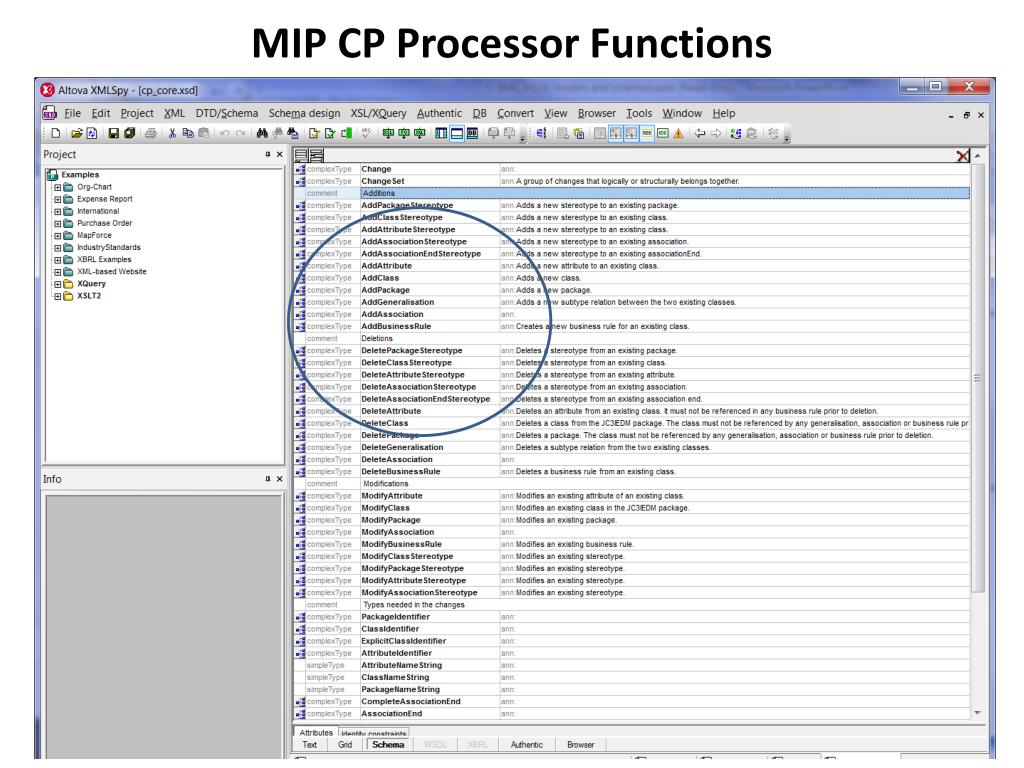Screen dimensions: 1024x768
Task: Open the XSL/XQuery menu
Action: (x=378, y=113)
